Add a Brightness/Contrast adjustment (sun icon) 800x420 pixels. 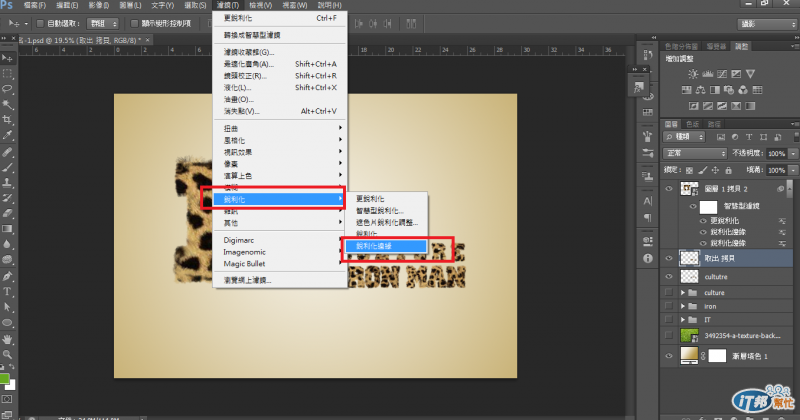click(693, 74)
